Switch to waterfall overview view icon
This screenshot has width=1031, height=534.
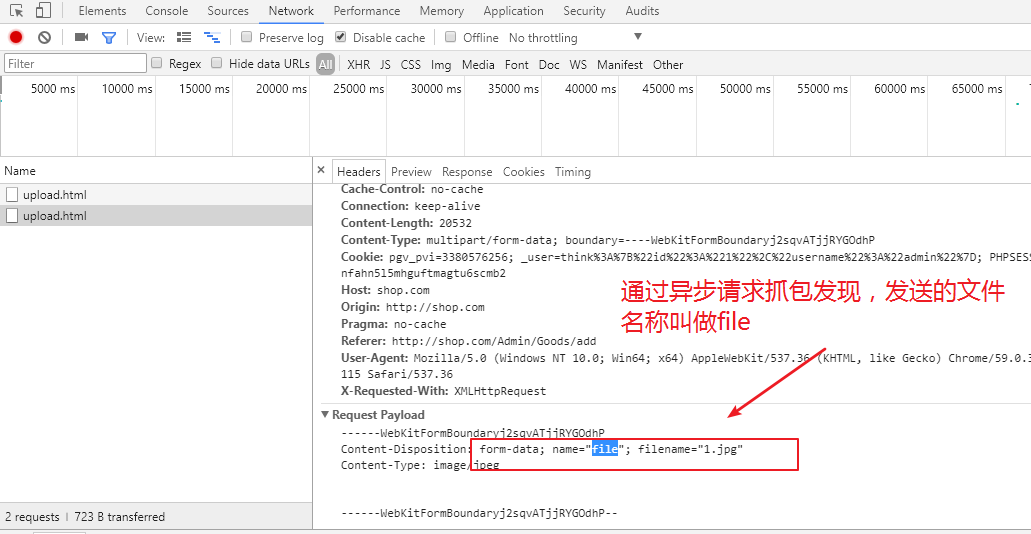click(x=211, y=37)
